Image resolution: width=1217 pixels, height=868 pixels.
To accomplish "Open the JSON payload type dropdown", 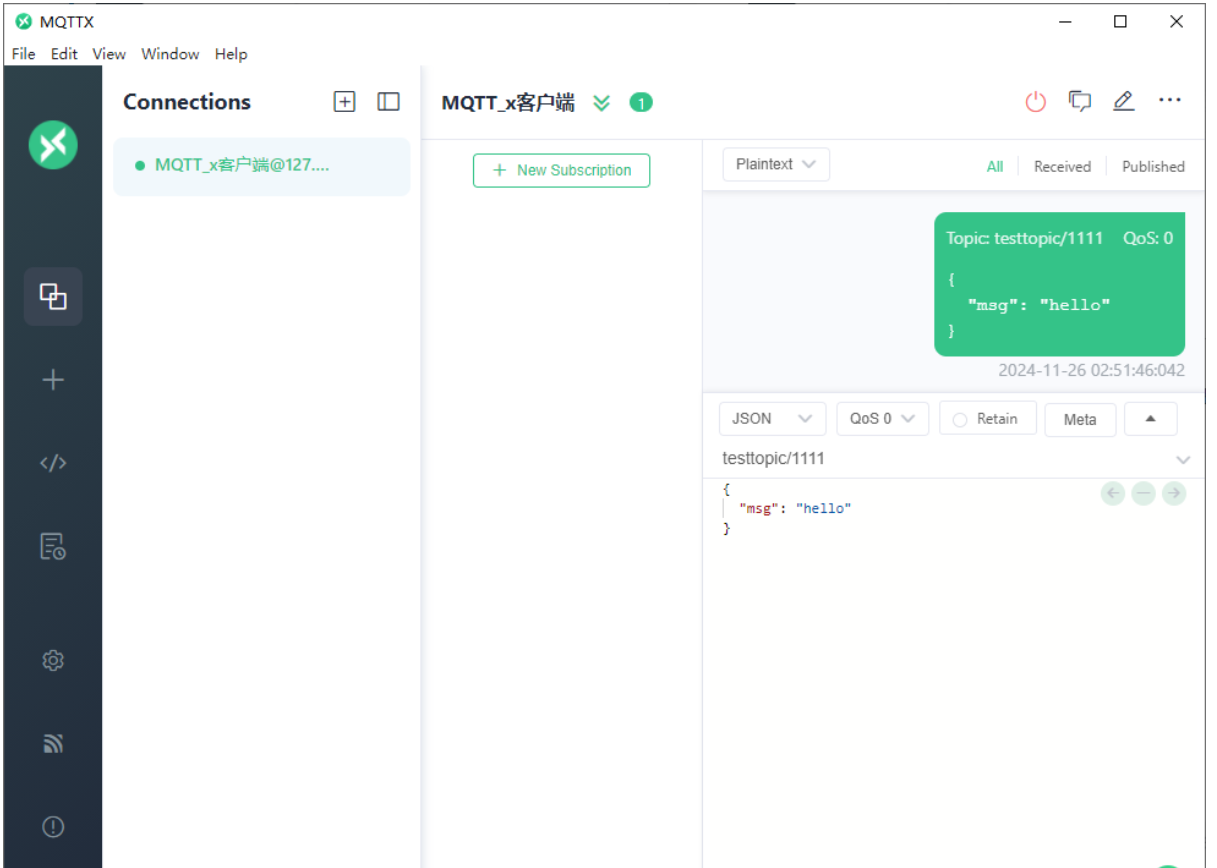I will click(x=772, y=419).
